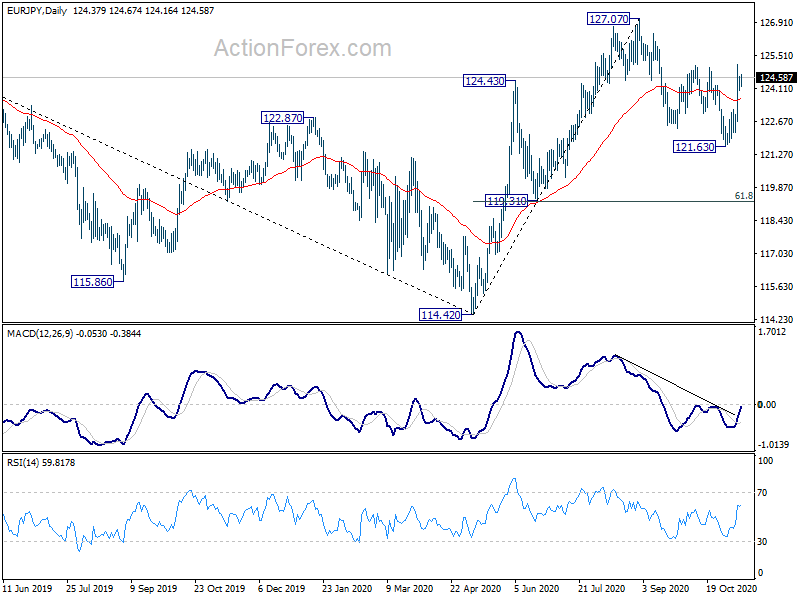Click the current price tag 124.587
800x600 pixels.
pyautogui.click(x=776, y=78)
